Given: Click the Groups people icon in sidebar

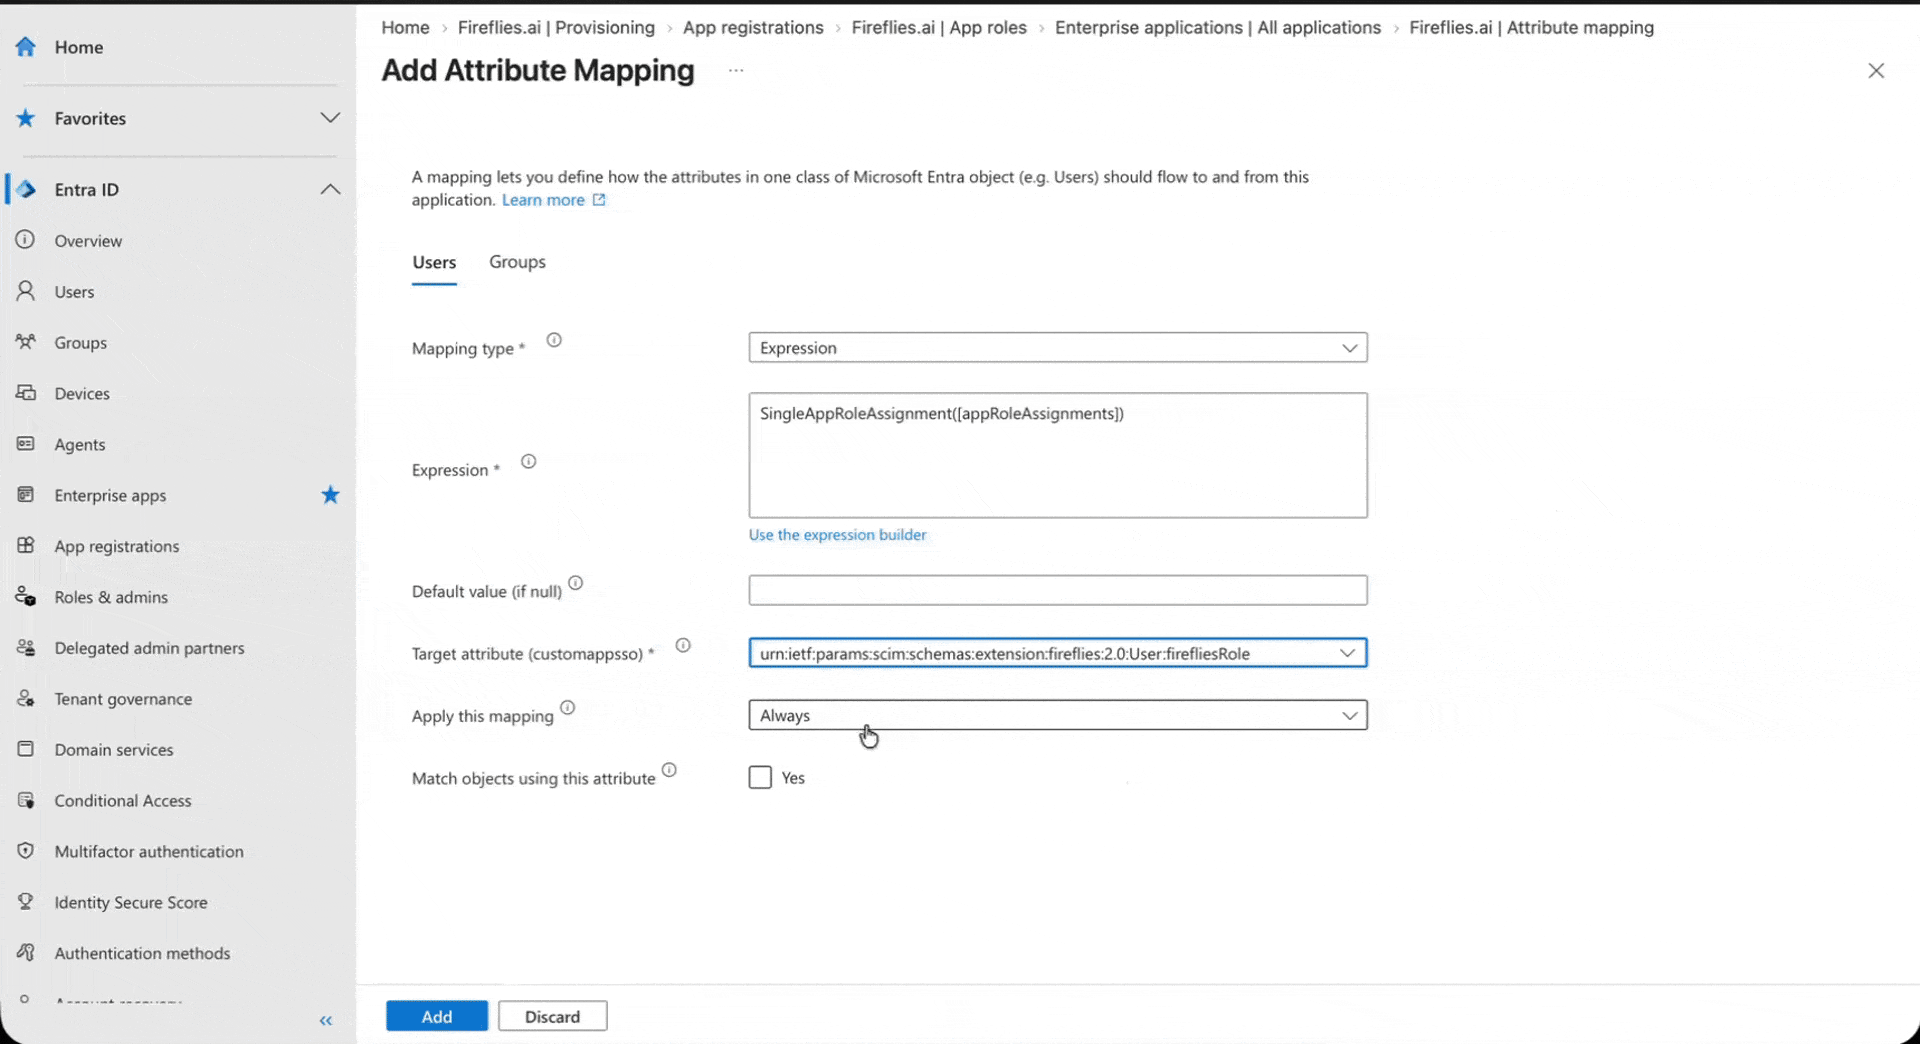Looking at the screenshot, I should tap(25, 342).
